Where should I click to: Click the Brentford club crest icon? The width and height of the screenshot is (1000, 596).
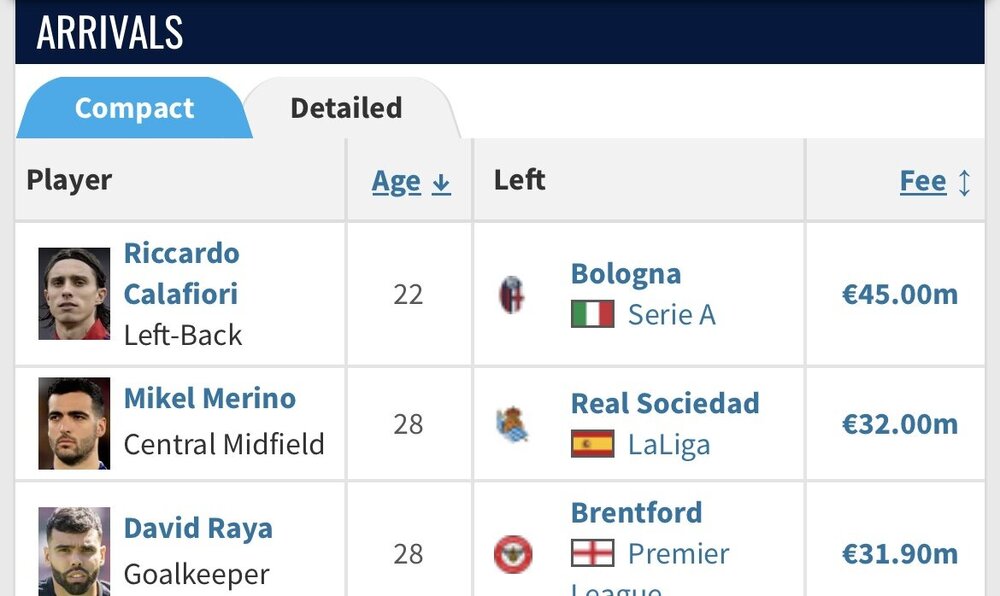(513, 554)
